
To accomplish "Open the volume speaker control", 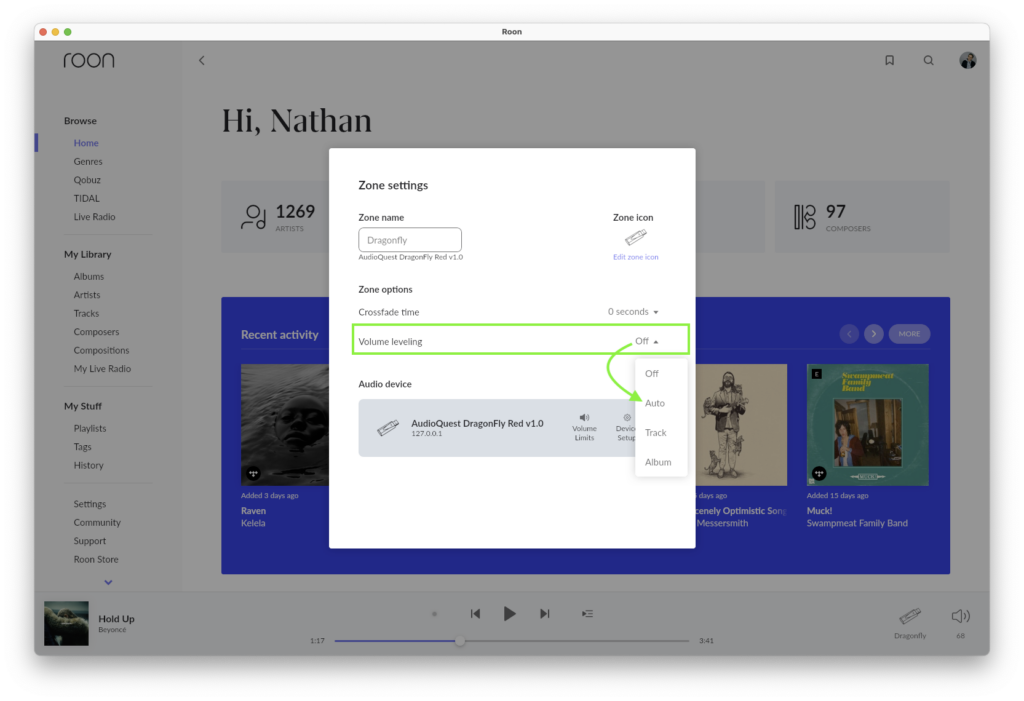I will 961,616.
